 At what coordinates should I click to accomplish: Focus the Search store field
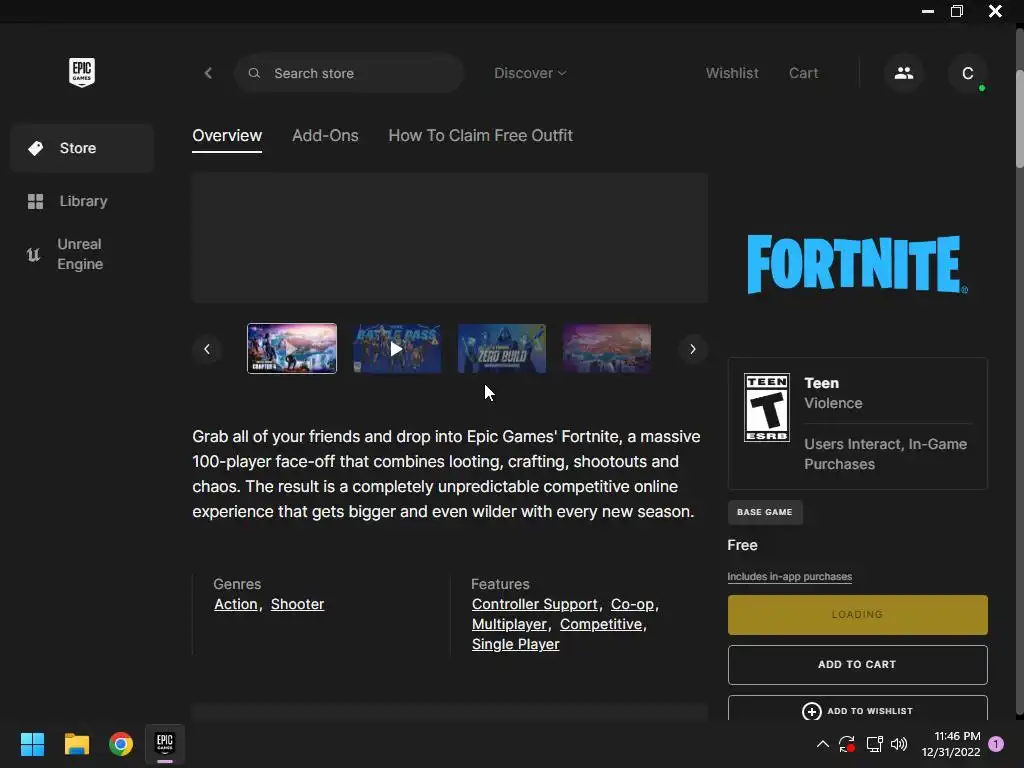pos(349,73)
